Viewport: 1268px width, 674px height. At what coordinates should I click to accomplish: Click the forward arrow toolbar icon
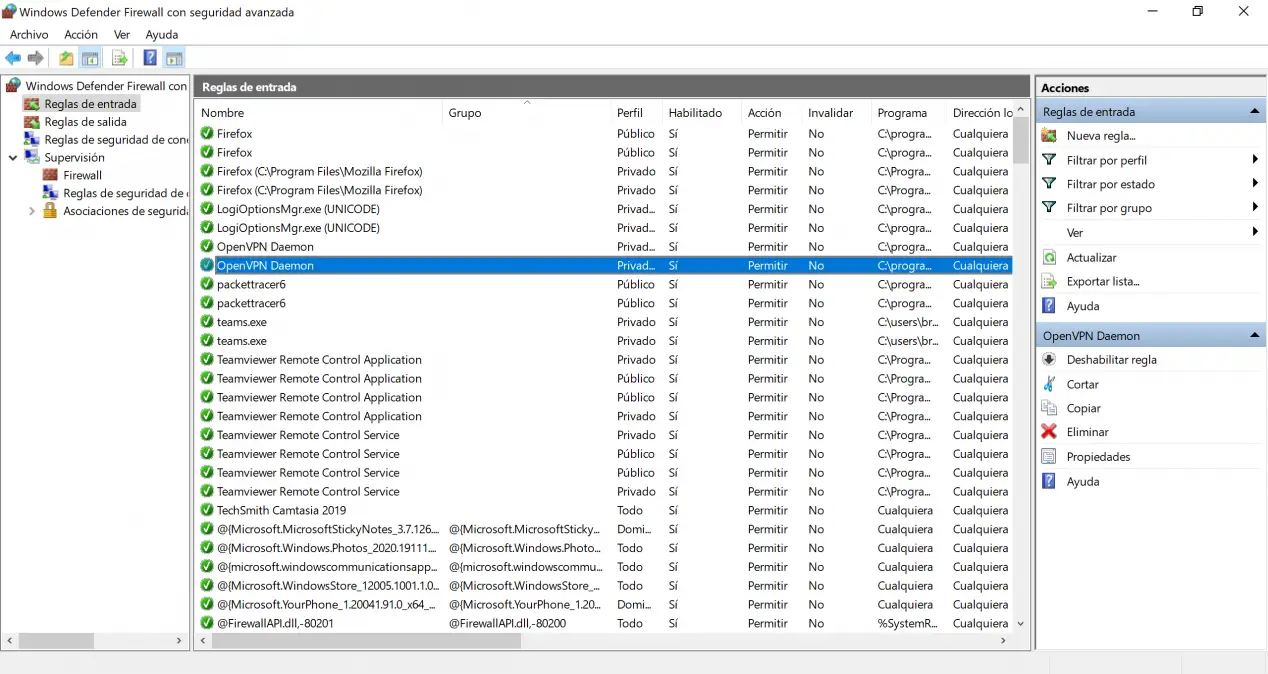click(35, 58)
